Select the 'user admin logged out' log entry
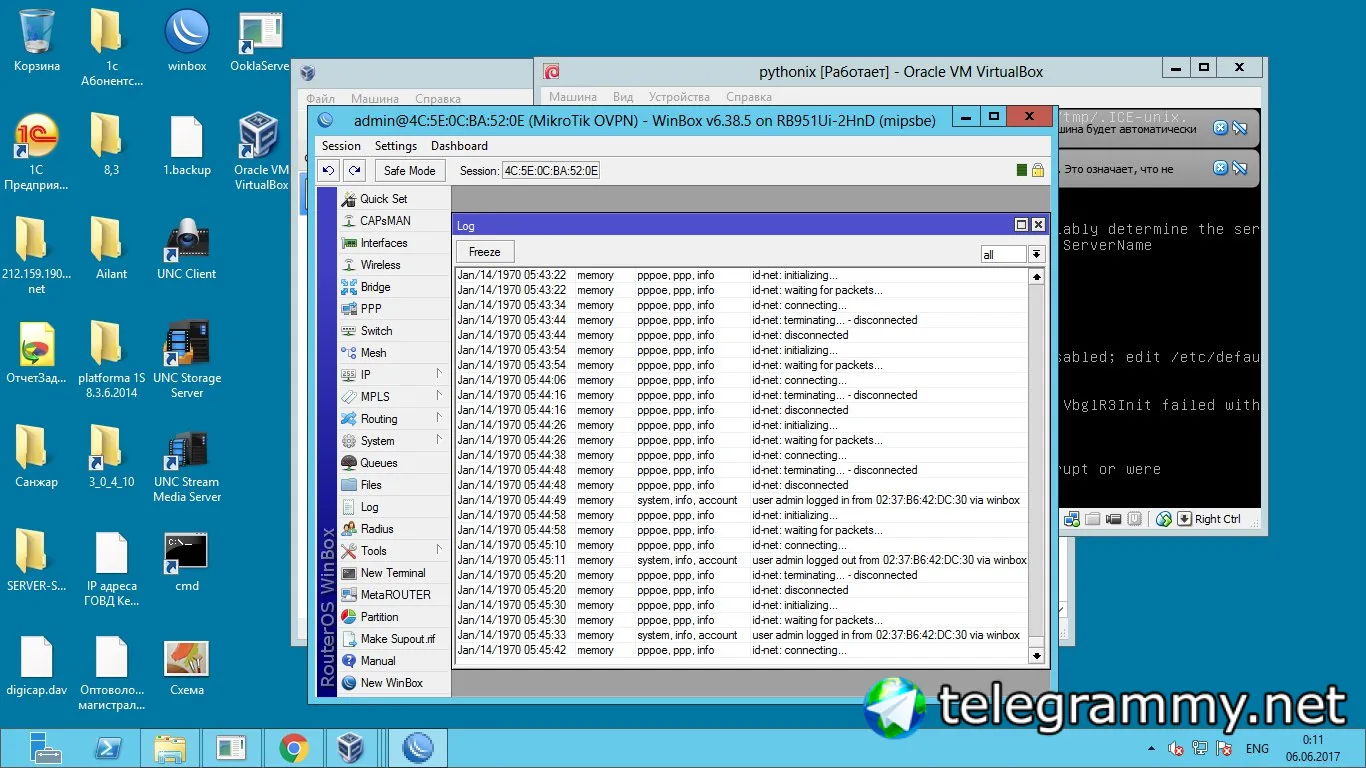 [742, 560]
